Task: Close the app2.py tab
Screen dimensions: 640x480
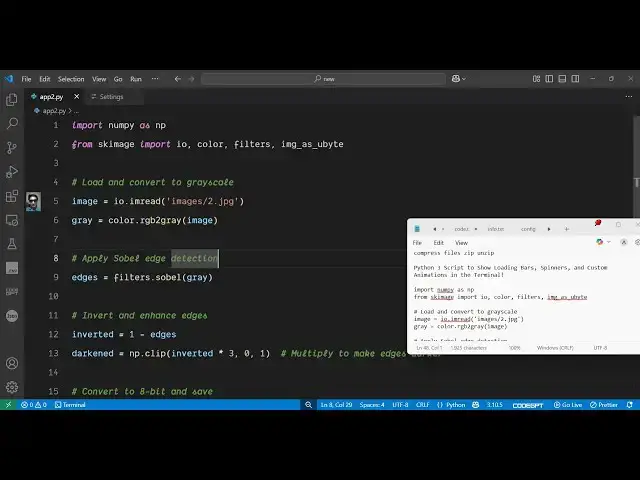Action: (77, 97)
